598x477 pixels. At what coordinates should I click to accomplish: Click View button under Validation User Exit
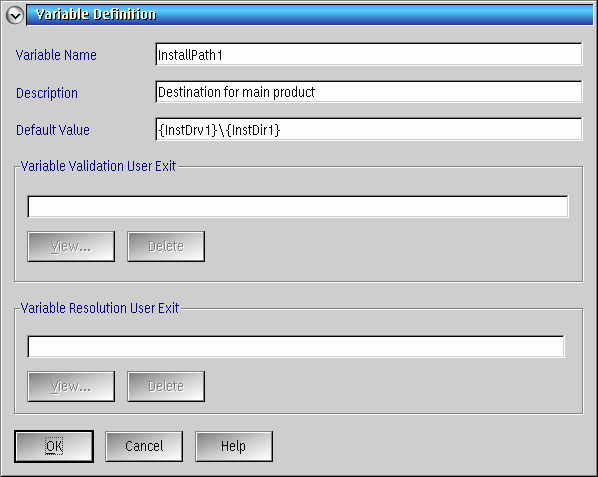71,246
